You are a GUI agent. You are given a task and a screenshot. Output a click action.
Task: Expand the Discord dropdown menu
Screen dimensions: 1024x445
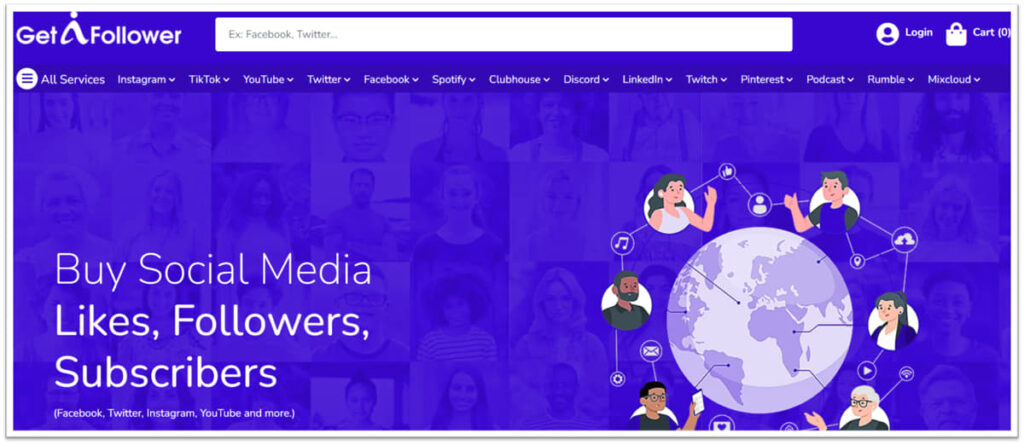pyautogui.click(x=586, y=80)
